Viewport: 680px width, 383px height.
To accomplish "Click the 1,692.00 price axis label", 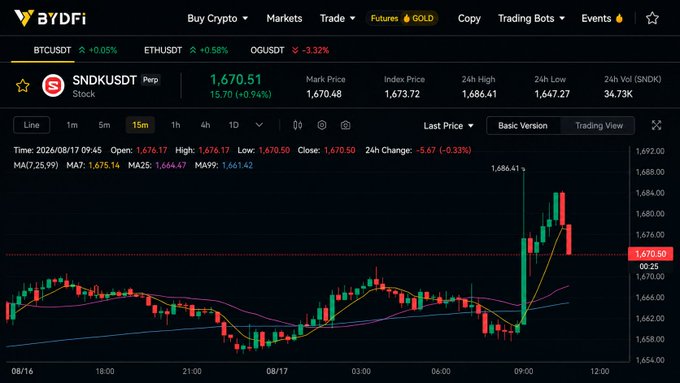I will 650,151.
